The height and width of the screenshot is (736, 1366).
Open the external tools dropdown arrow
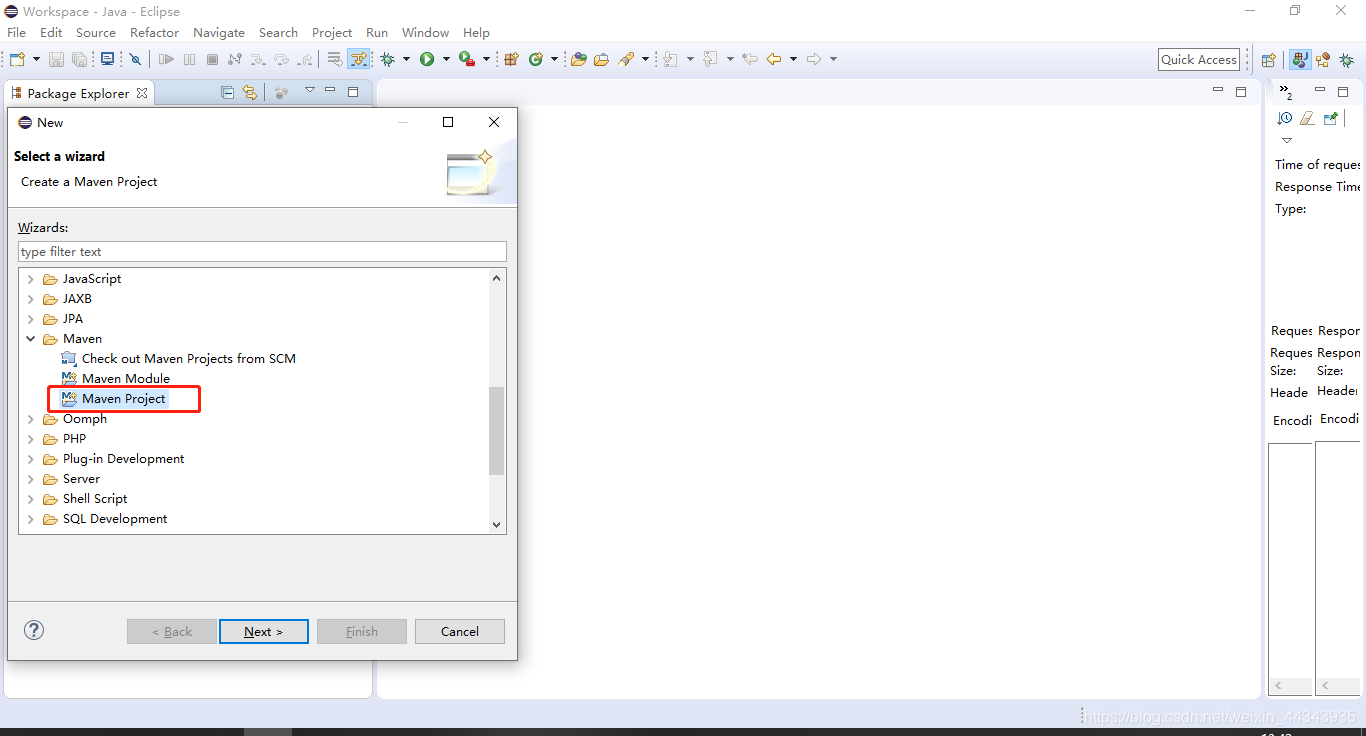tap(486, 60)
